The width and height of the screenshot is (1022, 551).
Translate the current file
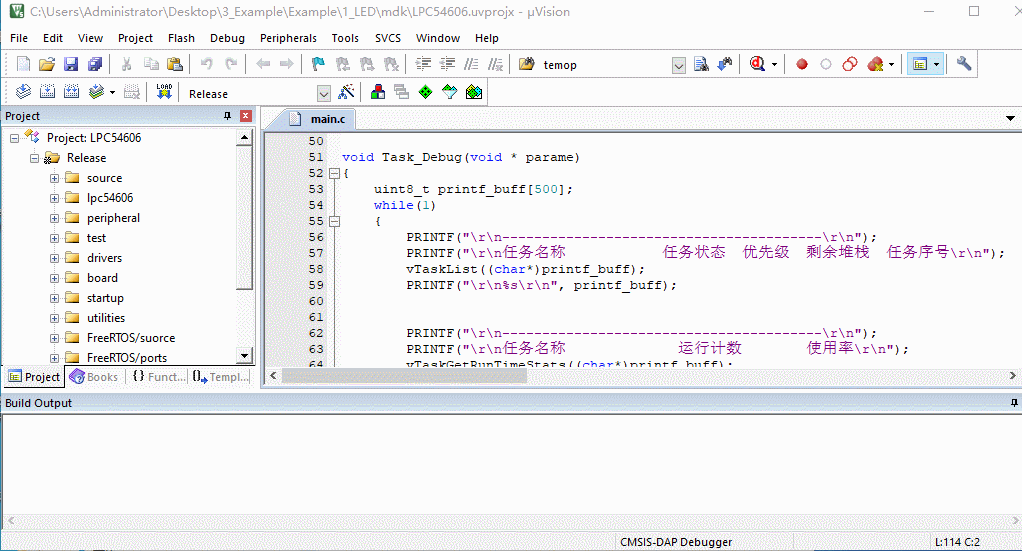tap(23, 92)
